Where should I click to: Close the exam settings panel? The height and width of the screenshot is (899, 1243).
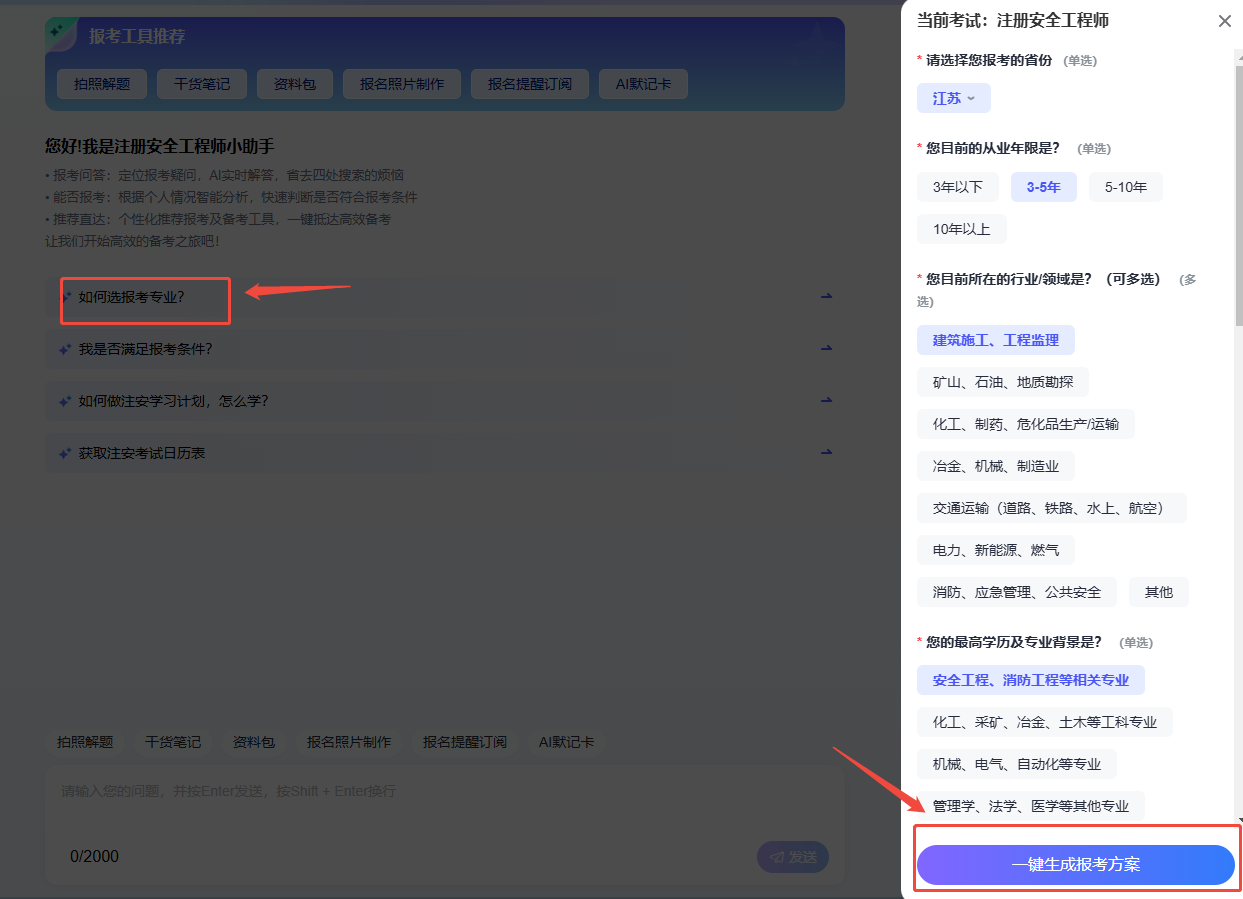[1224, 21]
